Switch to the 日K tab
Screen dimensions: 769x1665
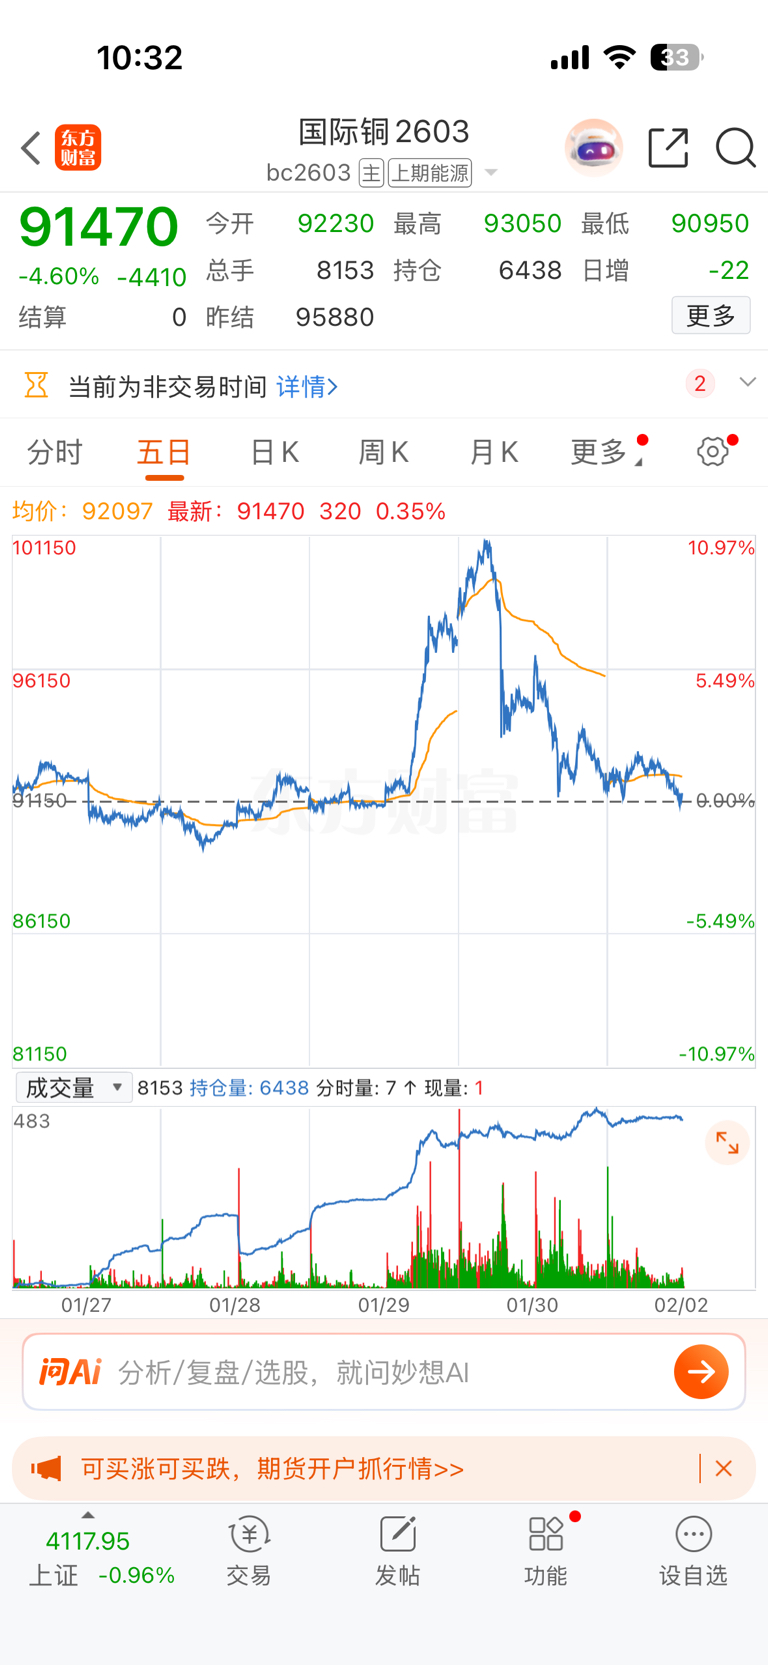click(274, 453)
